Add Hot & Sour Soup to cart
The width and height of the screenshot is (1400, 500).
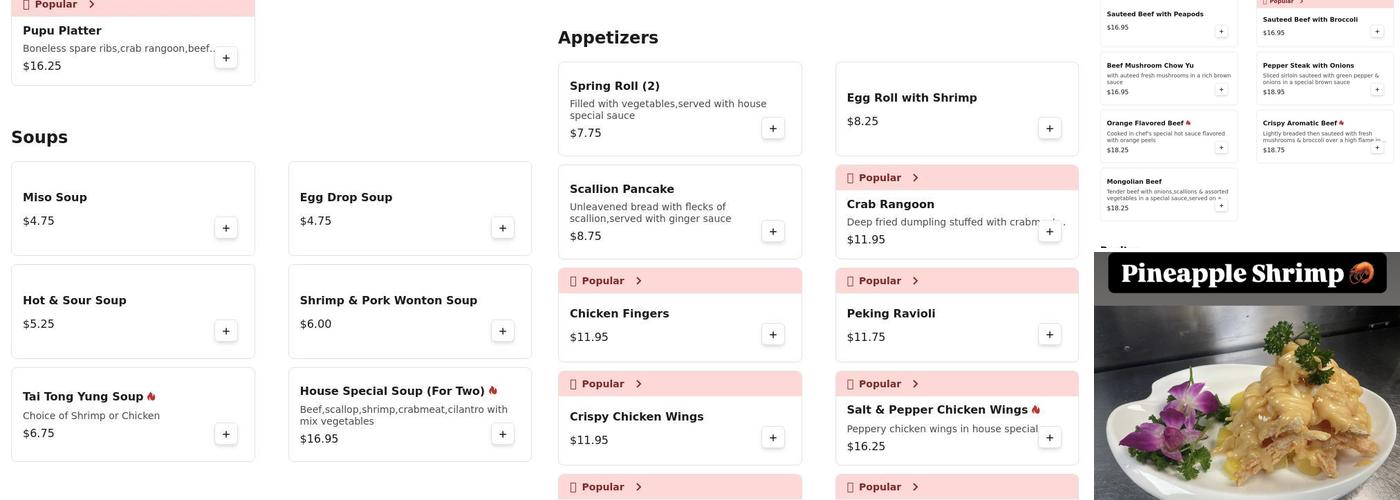[x=226, y=331]
